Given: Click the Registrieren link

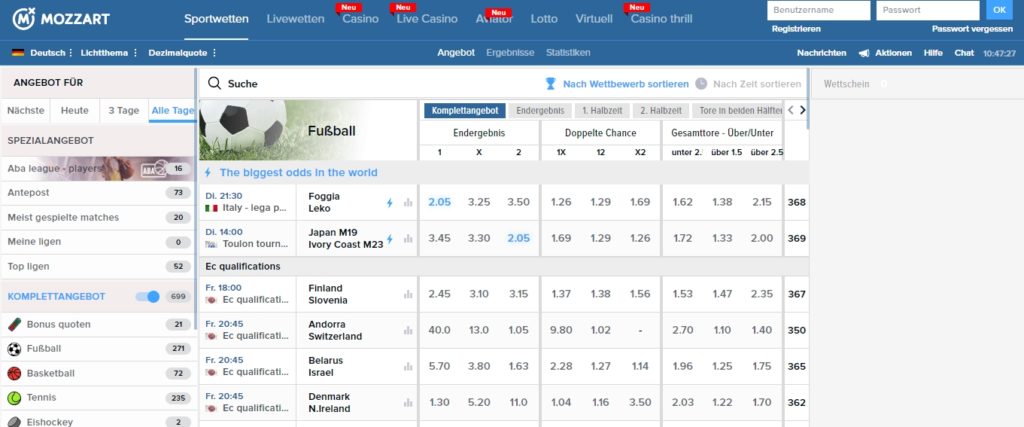Looking at the screenshot, I should tap(796, 29).
